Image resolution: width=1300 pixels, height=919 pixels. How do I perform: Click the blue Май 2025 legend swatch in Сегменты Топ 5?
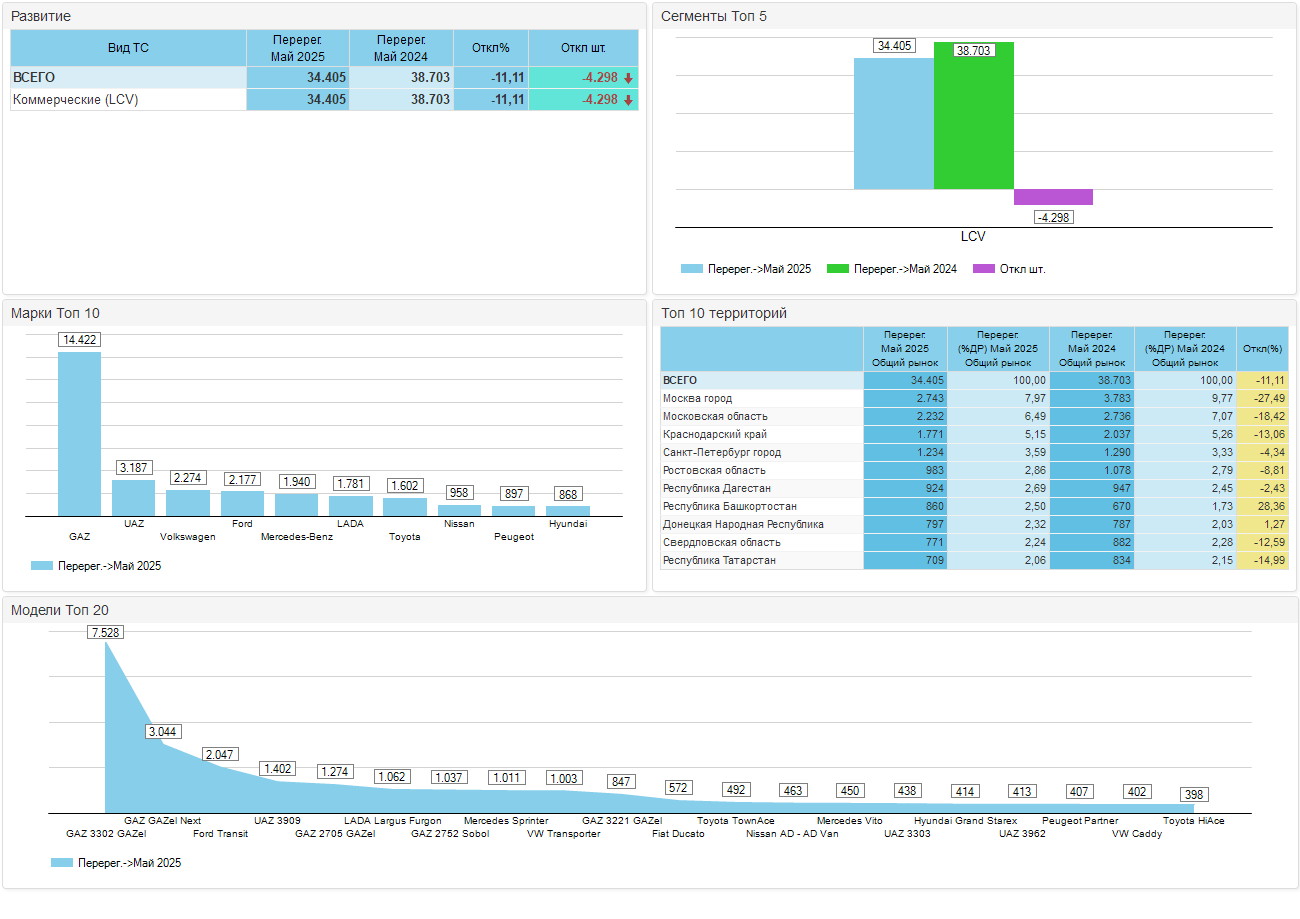pos(692,269)
